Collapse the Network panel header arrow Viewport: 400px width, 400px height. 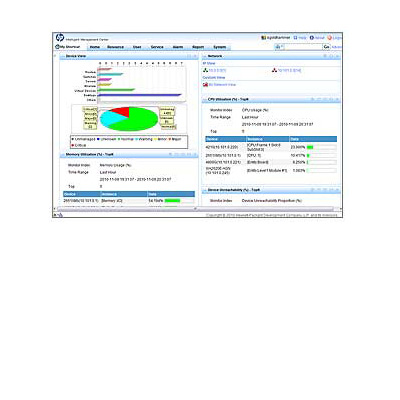point(204,56)
